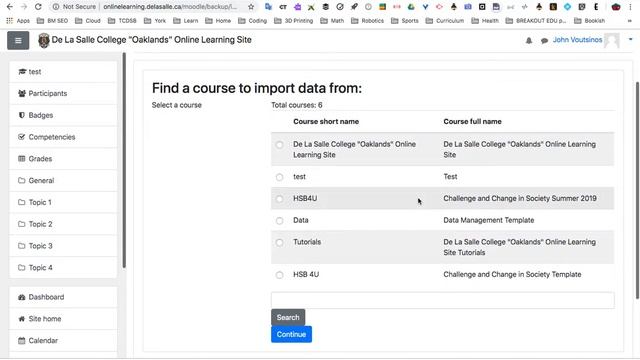Click the CT extension icon
This screenshot has width=640, height=360.
pos(283,7)
